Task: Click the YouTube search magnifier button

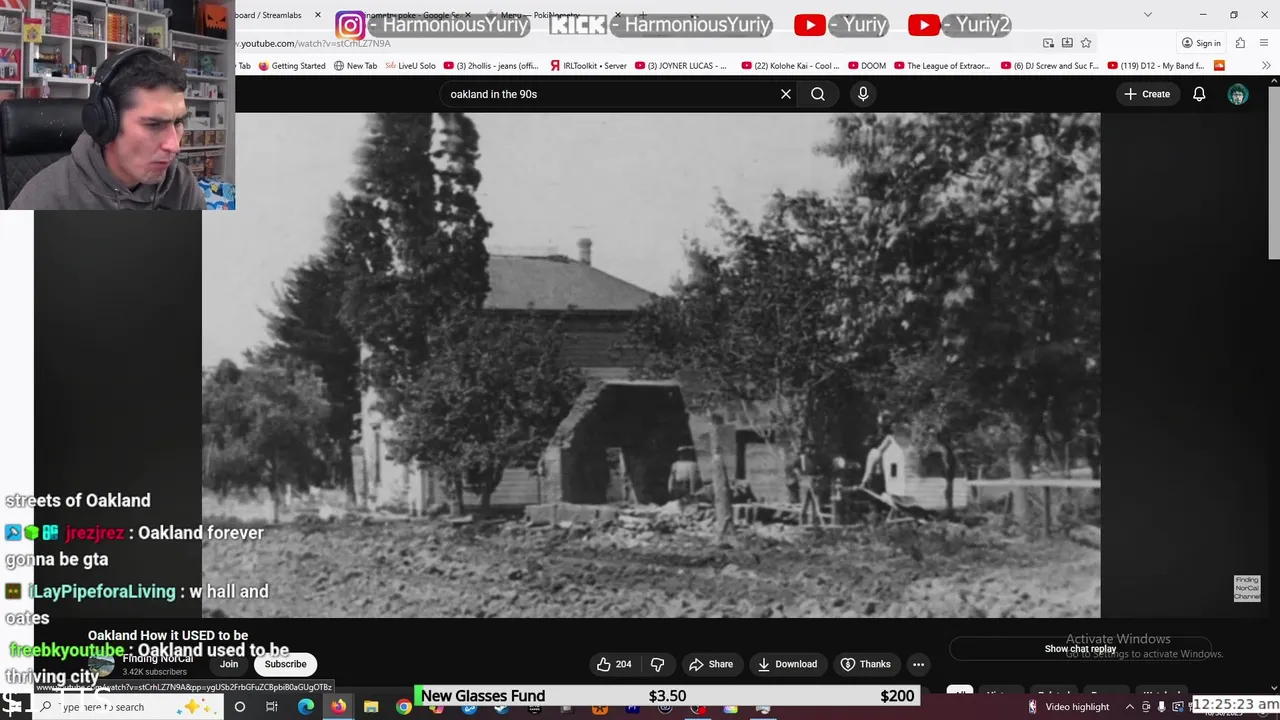Action: coord(818,94)
